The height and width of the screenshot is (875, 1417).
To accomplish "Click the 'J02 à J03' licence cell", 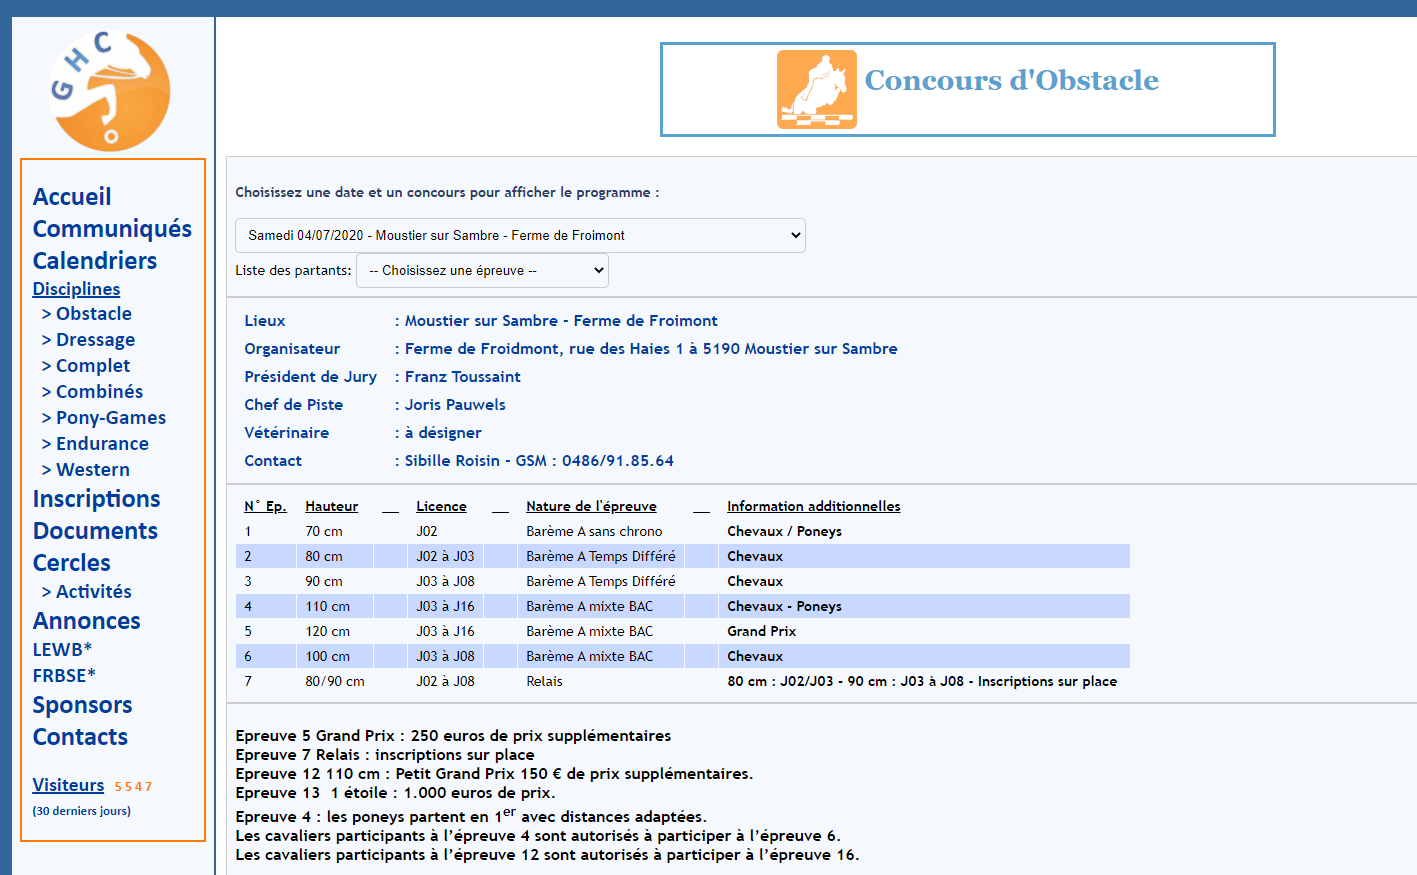I will click(445, 556).
